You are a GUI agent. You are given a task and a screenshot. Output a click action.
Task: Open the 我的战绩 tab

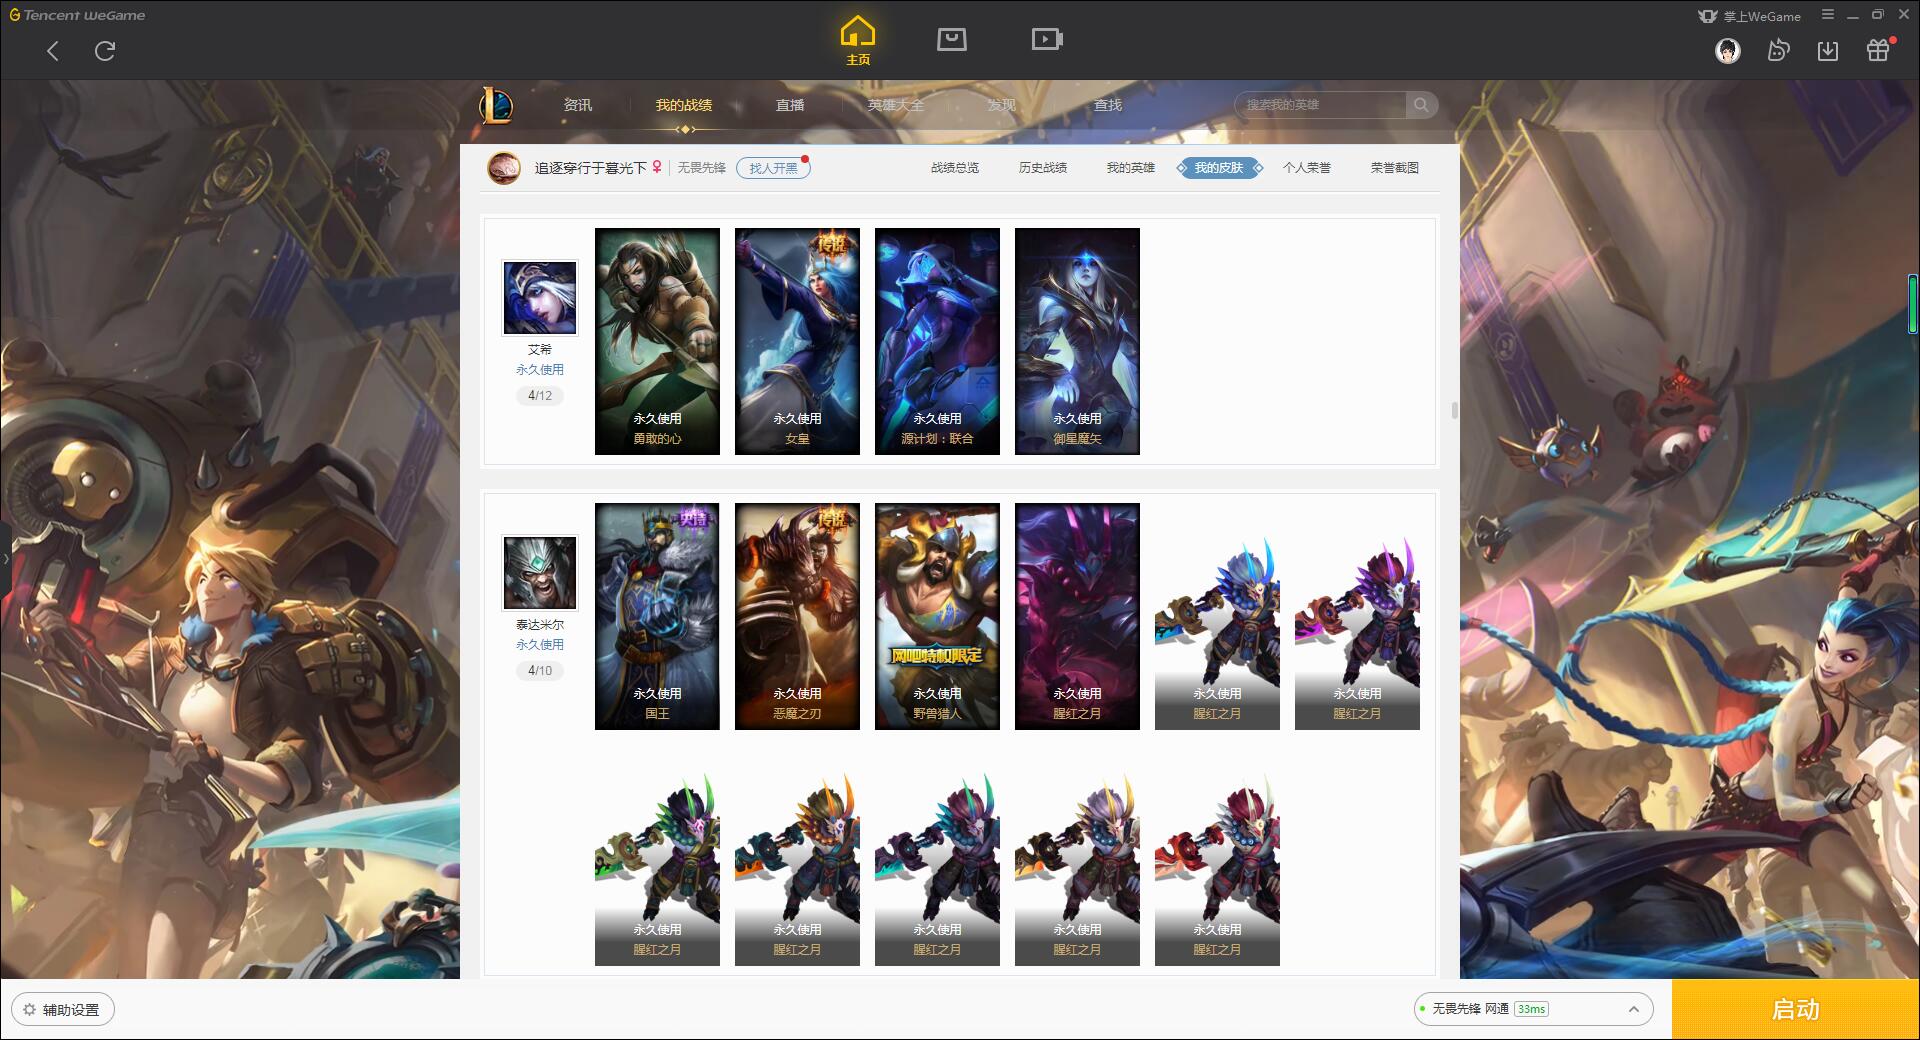click(684, 105)
